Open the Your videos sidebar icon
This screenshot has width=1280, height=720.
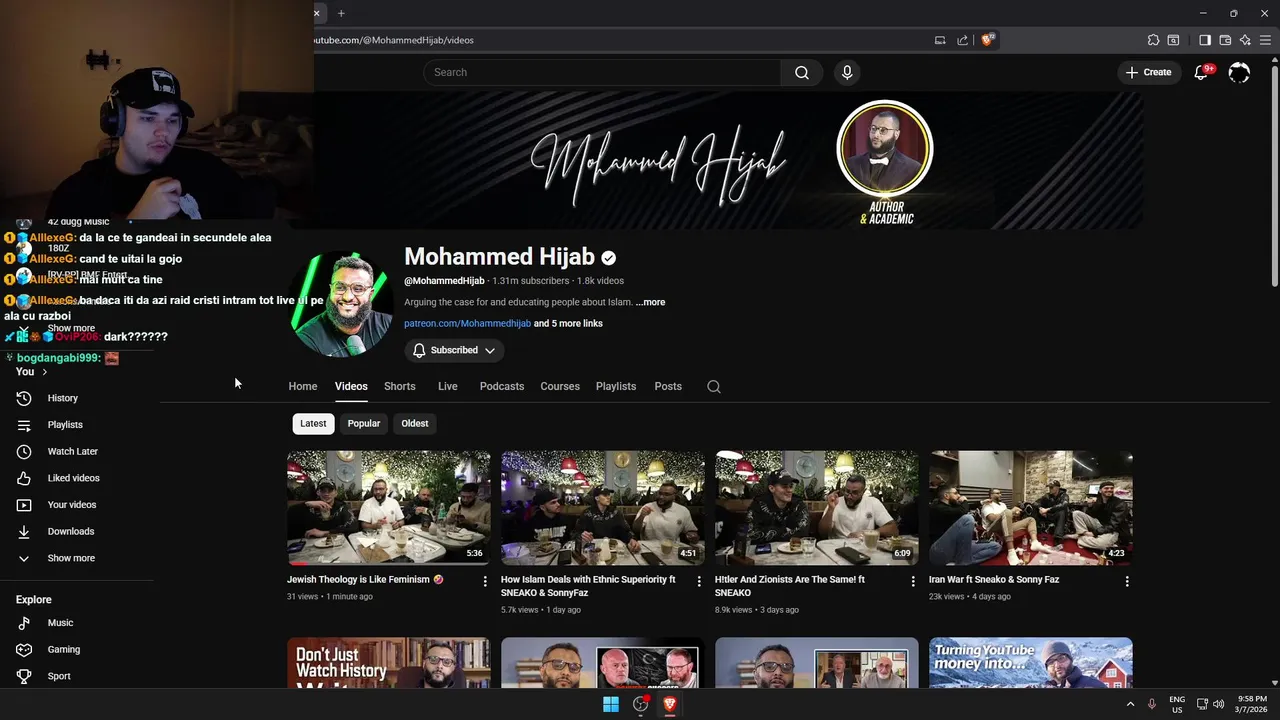(24, 505)
